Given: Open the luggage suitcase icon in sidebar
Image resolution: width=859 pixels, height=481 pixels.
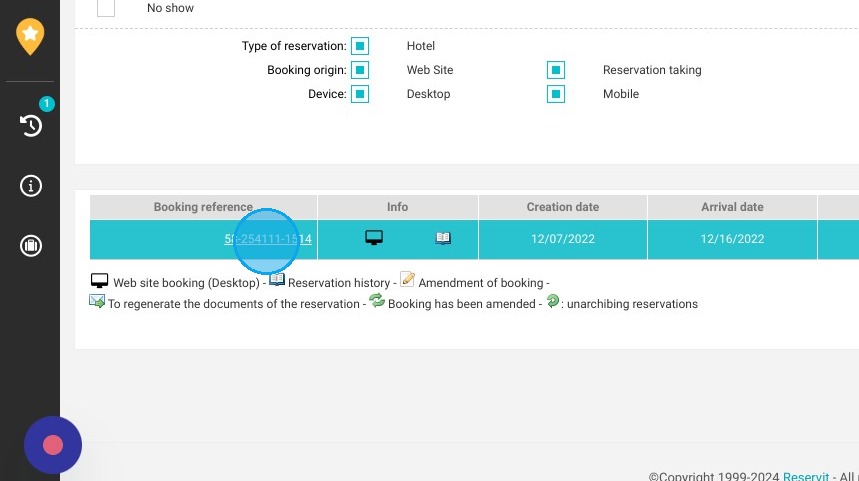Looking at the screenshot, I should [x=31, y=245].
